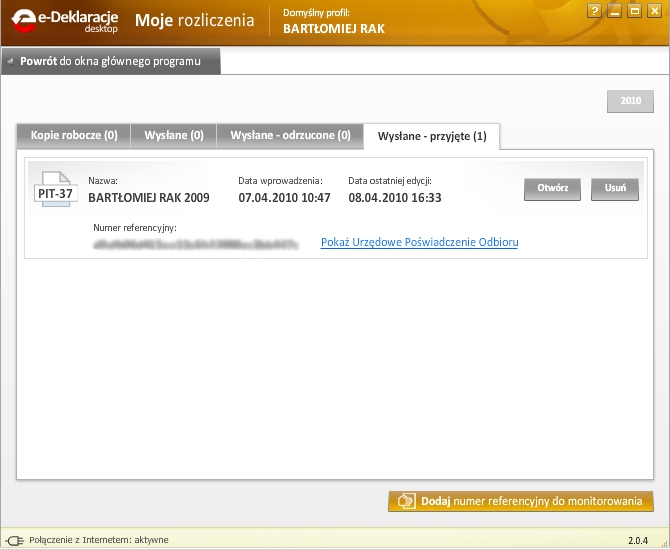The image size is (670, 550).
Task: Click the blurred reference number value
Action: [196, 244]
